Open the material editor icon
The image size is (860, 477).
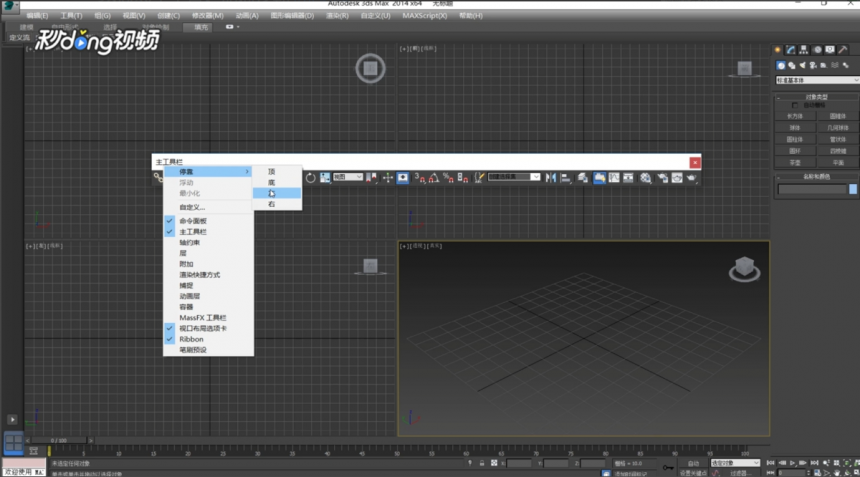point(646,178)
